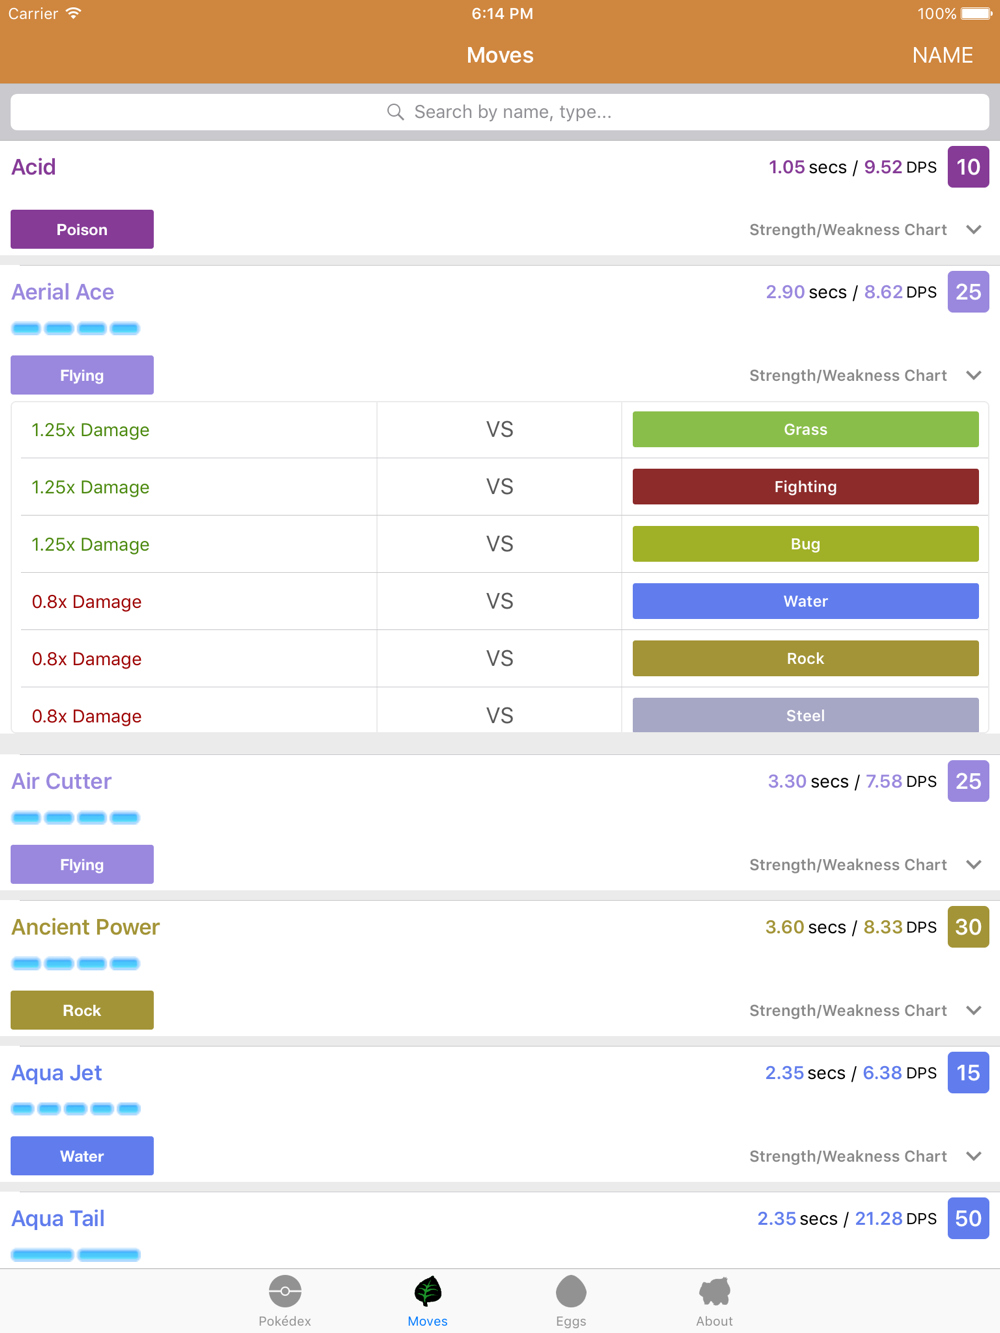Select the Moves leaf icon
This screenshot has height=1333, width=1000.
(428, 1291)
